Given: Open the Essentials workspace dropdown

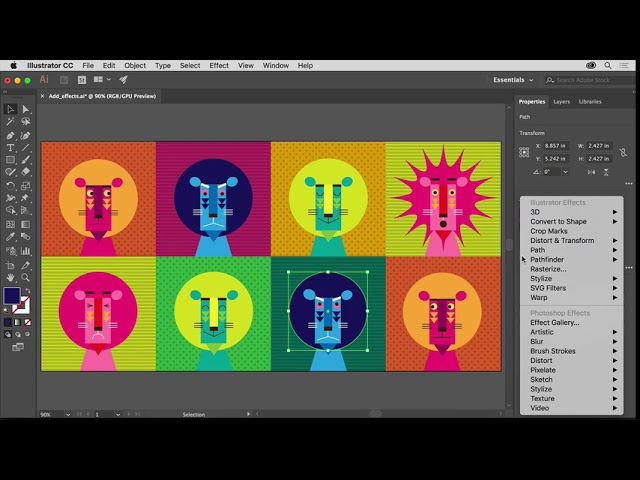Looking at the screenshot, I should click(513, 80).
